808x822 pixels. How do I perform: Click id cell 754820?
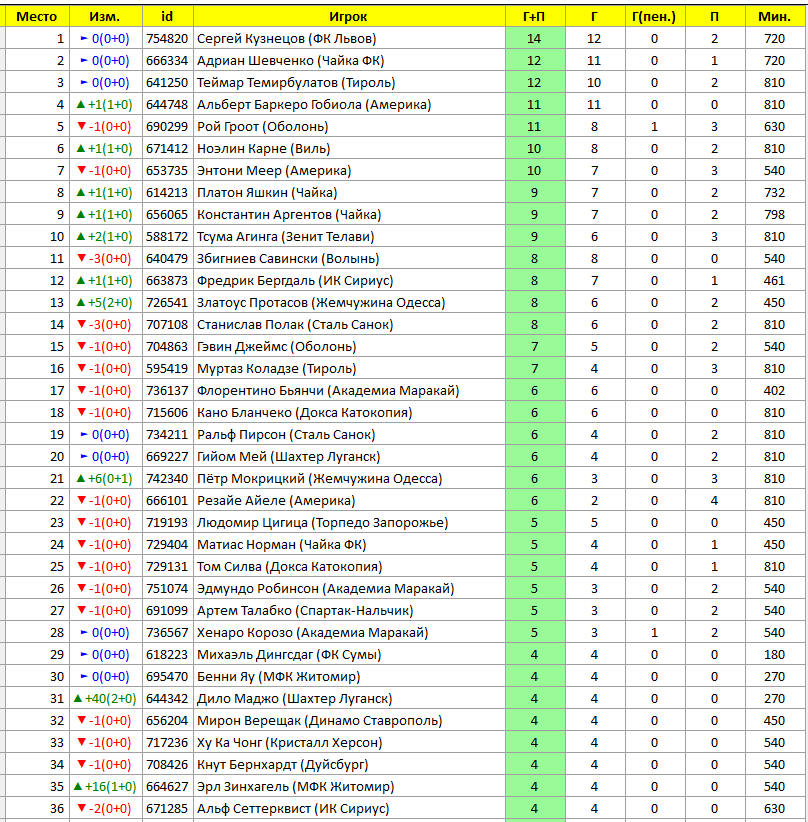click(167, 39)
